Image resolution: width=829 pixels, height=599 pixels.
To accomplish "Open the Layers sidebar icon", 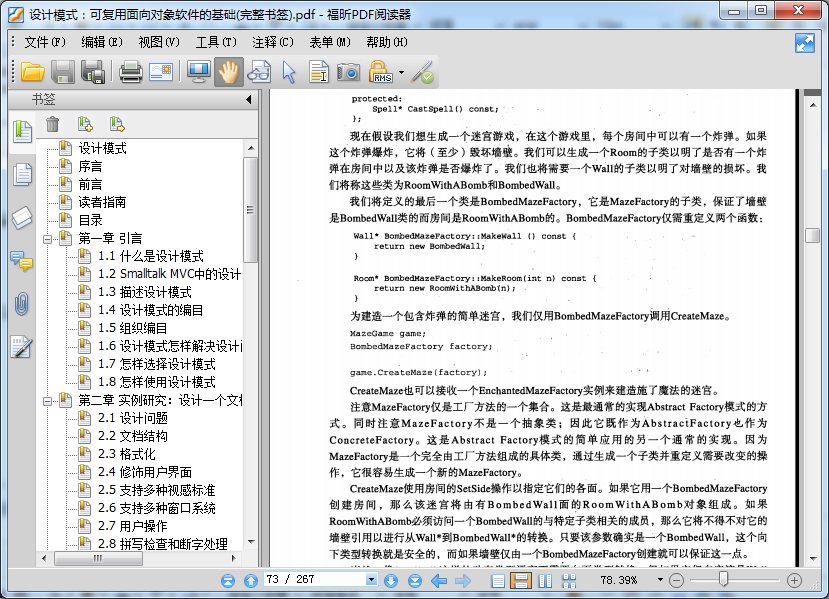I will pos(22,217).
